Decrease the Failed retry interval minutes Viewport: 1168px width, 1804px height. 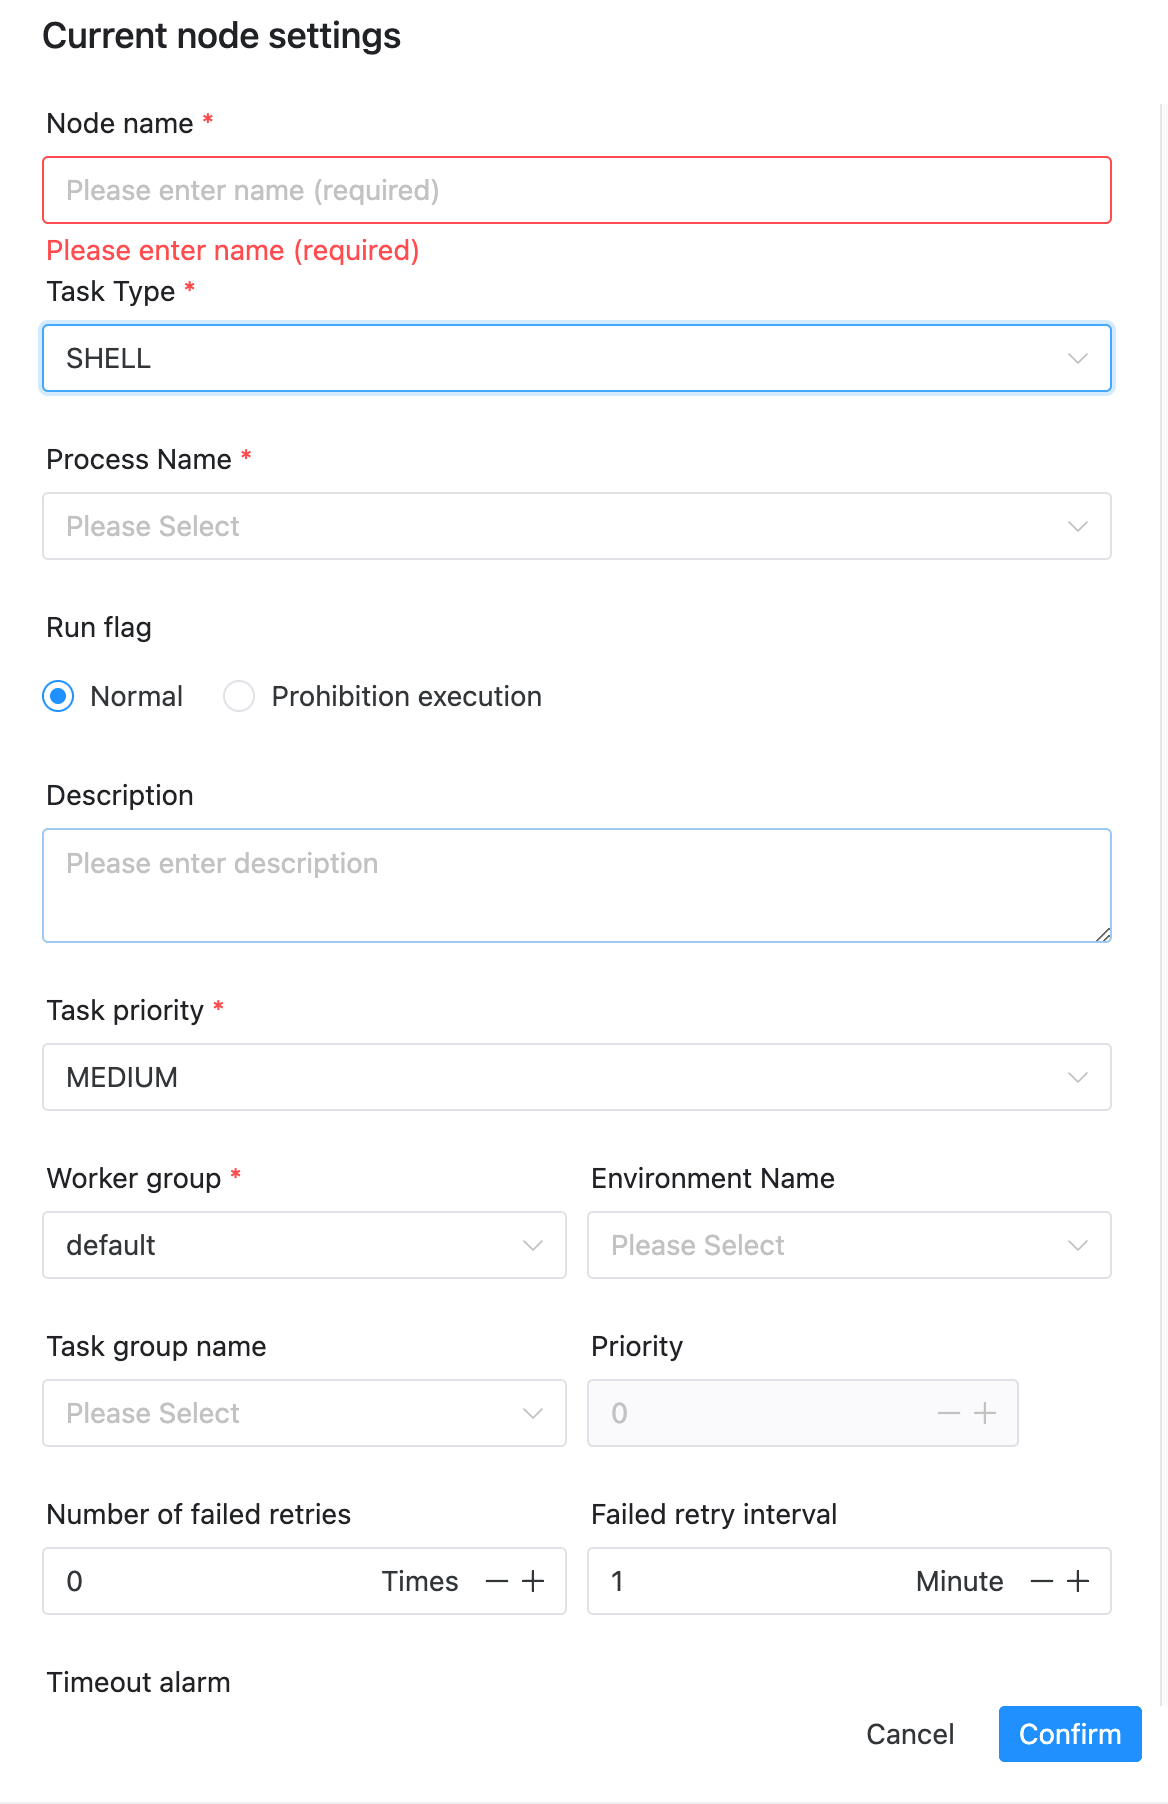(1041, 1581)
